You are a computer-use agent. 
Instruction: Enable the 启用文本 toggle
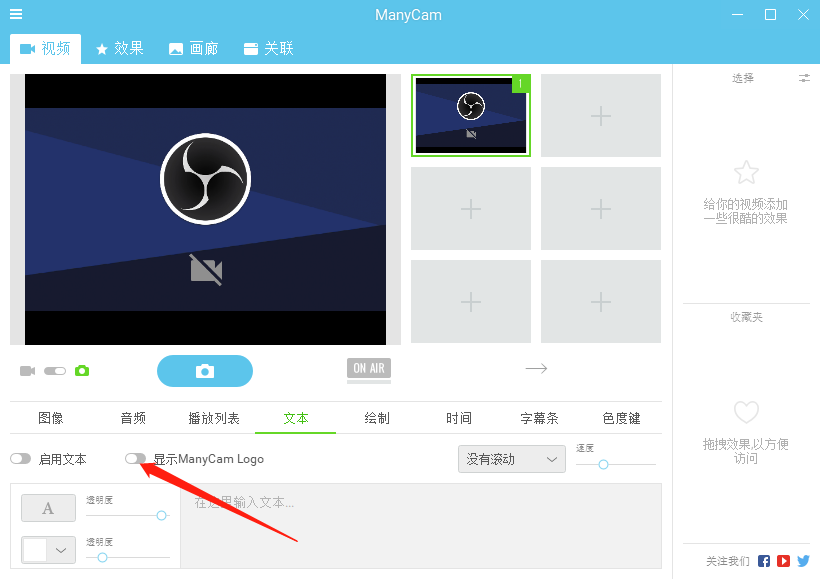pos(21,459)
